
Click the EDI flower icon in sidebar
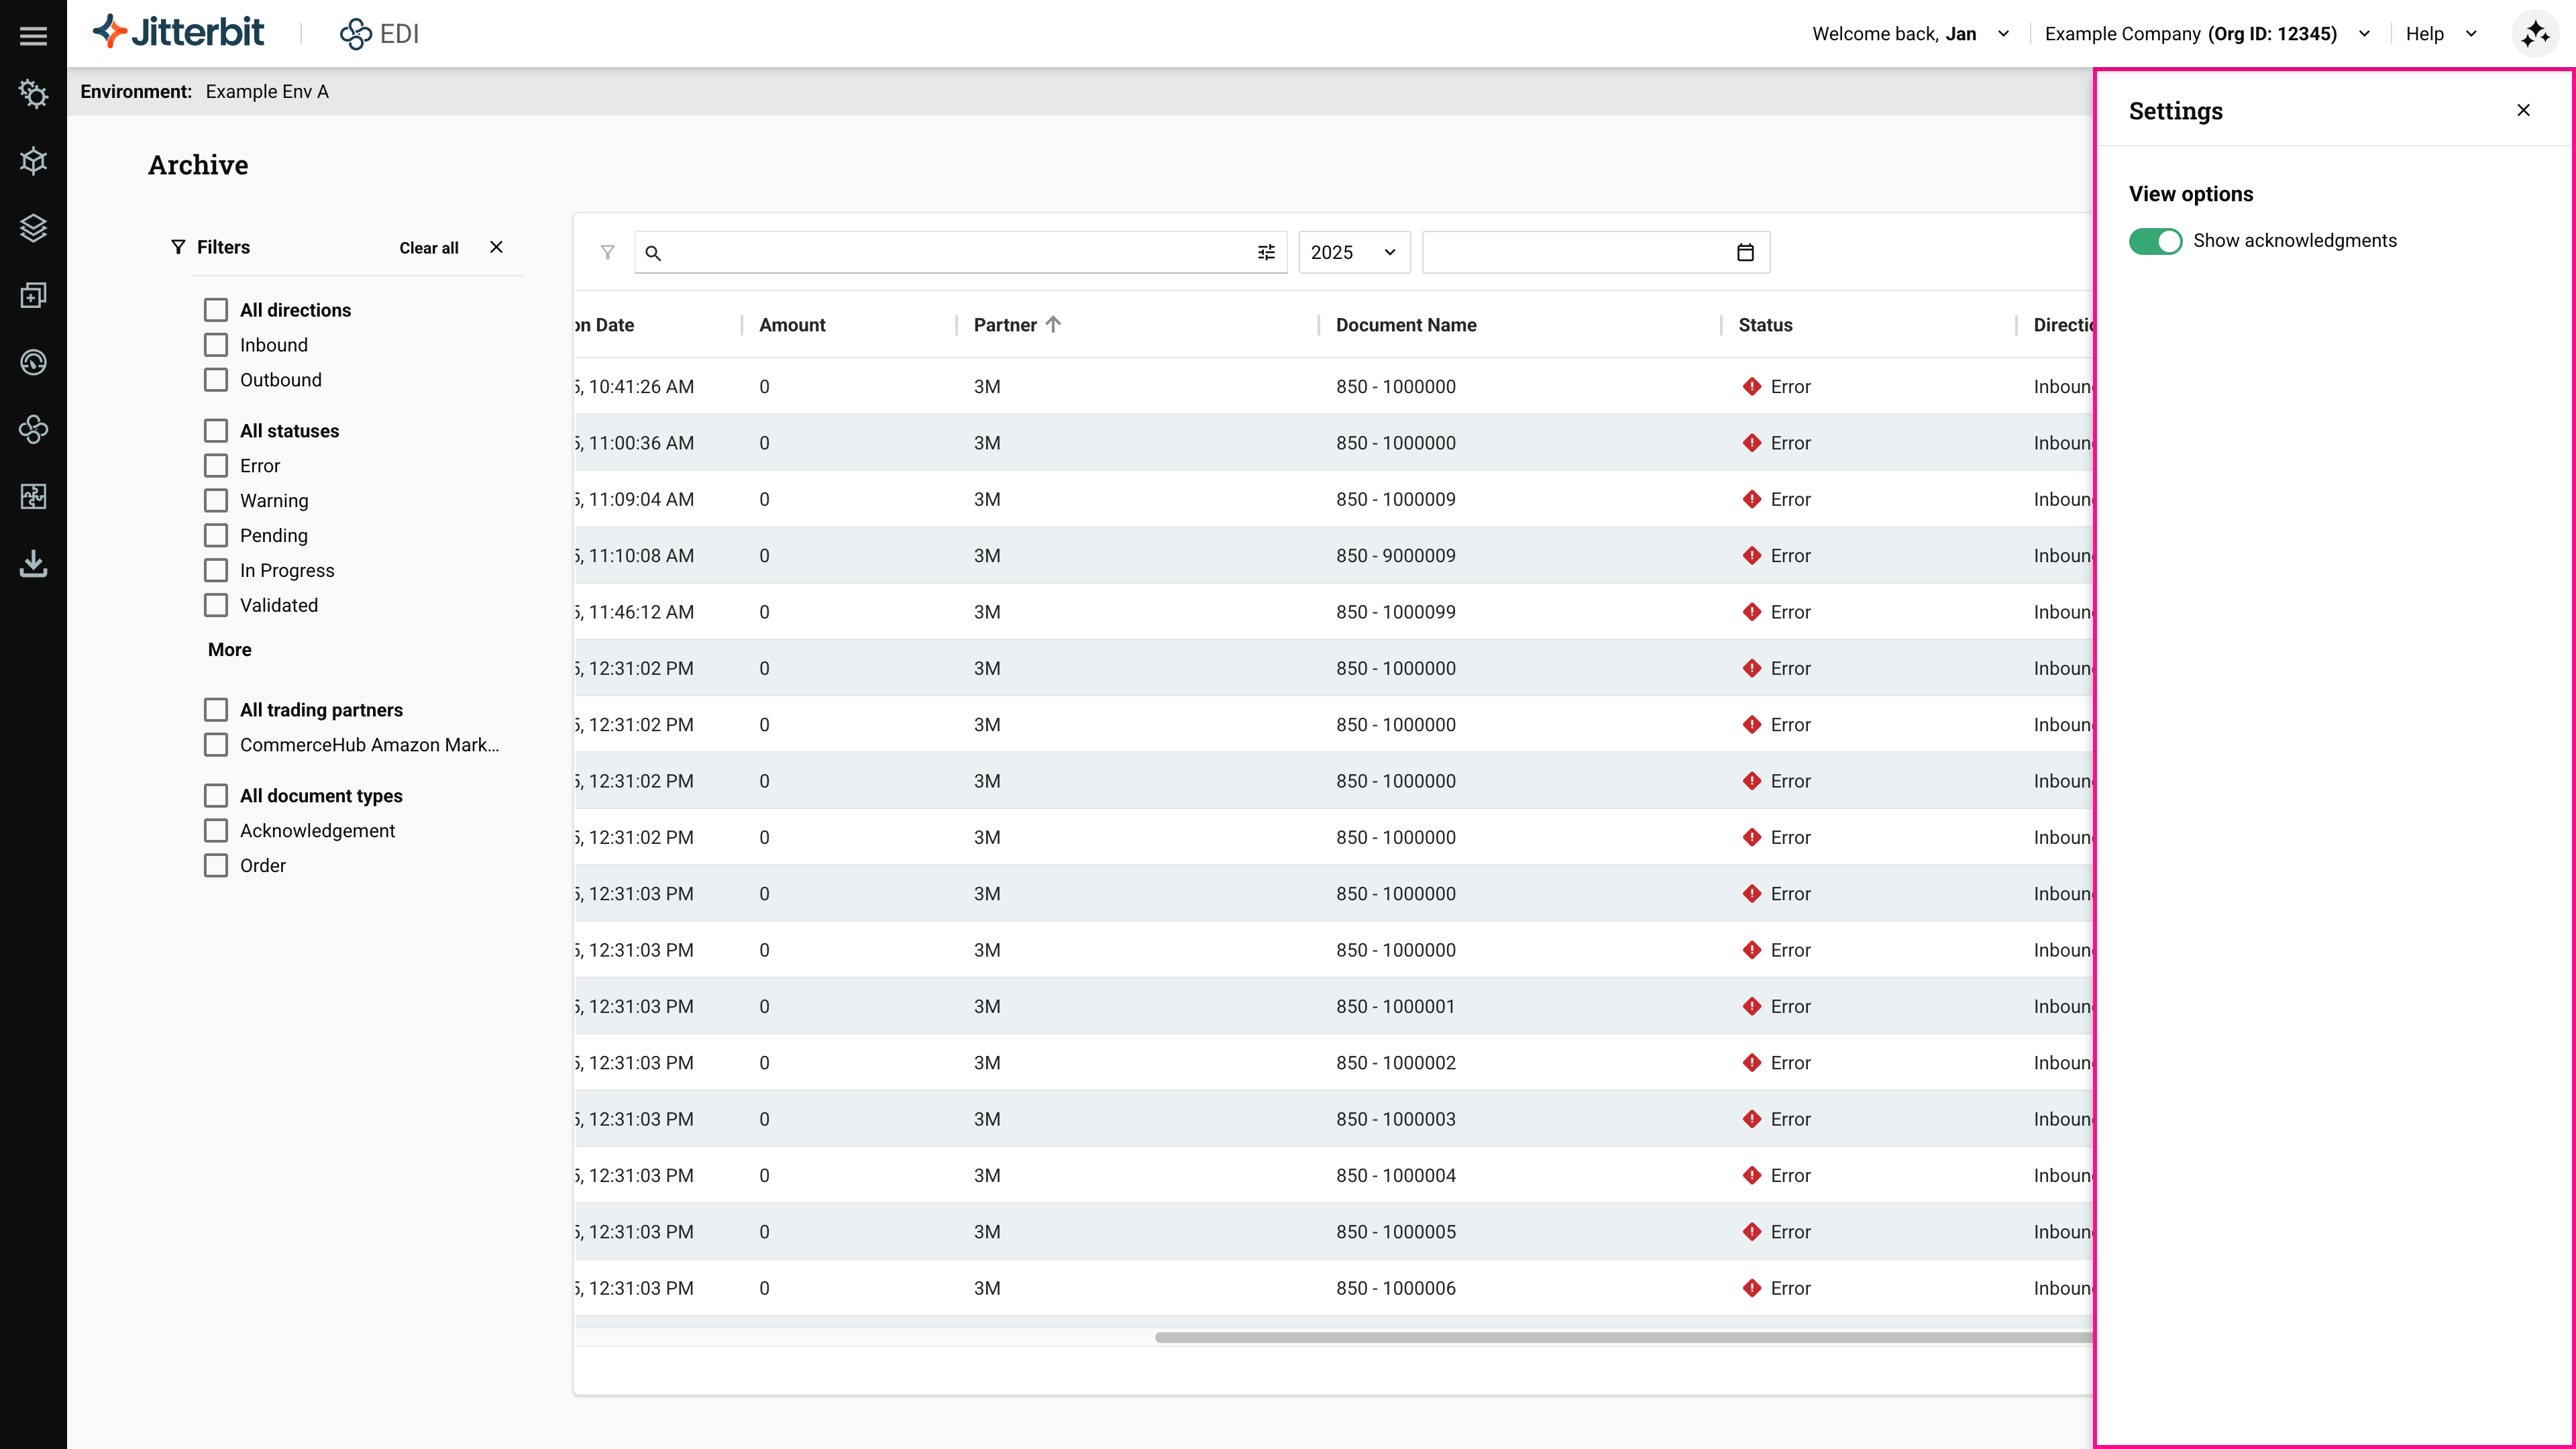pyautogui.click(x=33, y=429)
